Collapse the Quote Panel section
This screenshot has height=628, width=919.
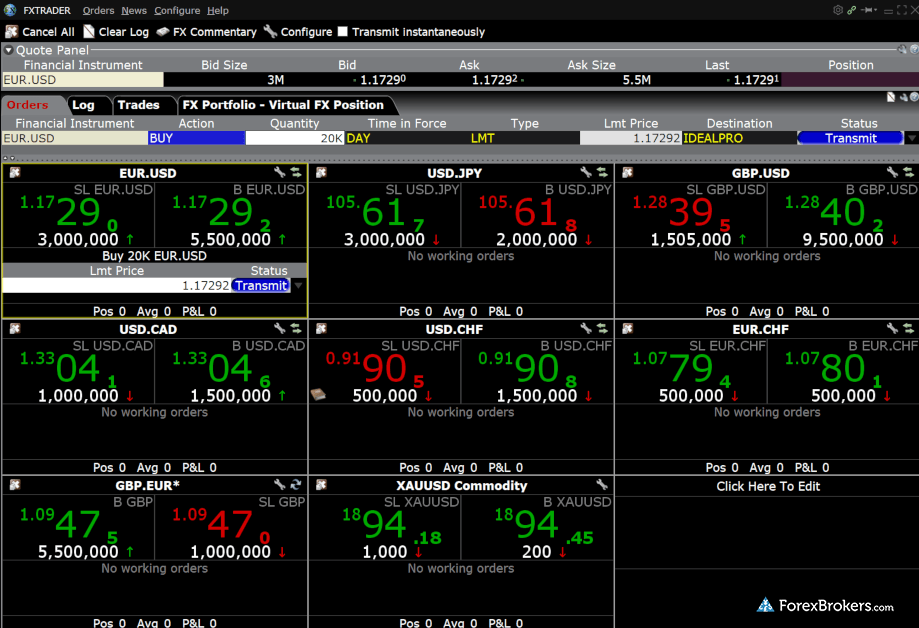pos(8,50)
